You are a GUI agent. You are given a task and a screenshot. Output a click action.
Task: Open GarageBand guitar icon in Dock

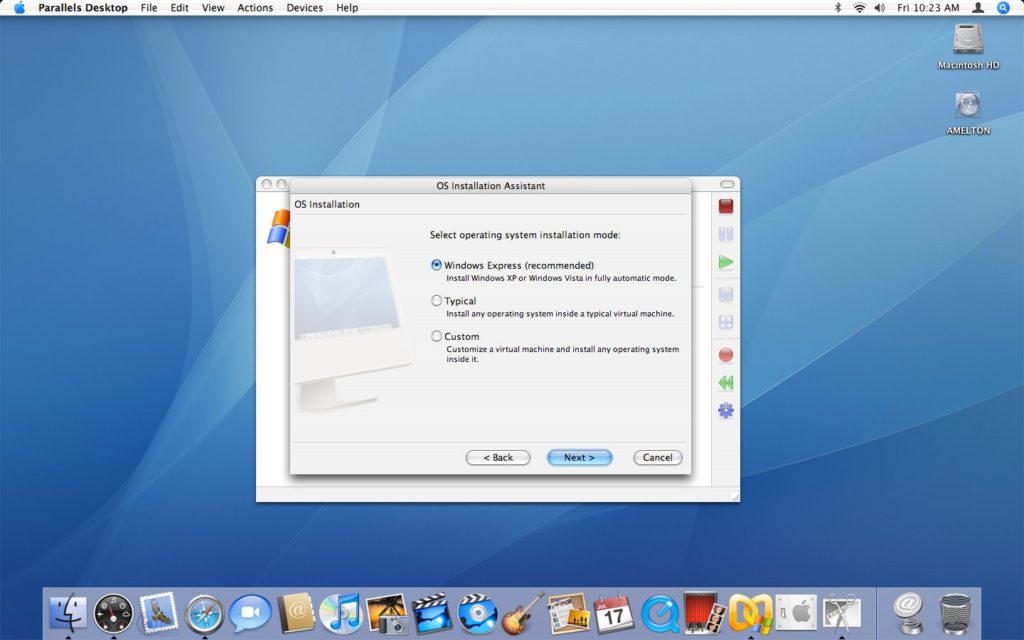[x=522, y=613]
